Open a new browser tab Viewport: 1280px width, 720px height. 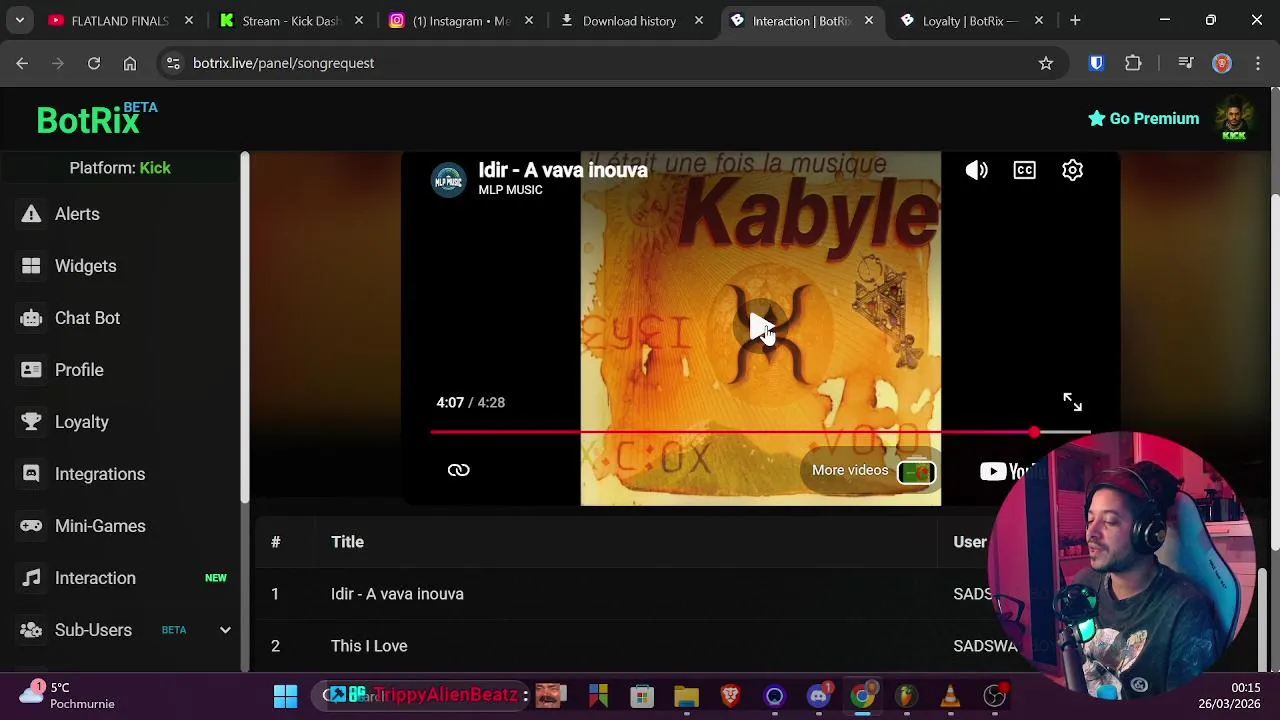click(1075, 20)
